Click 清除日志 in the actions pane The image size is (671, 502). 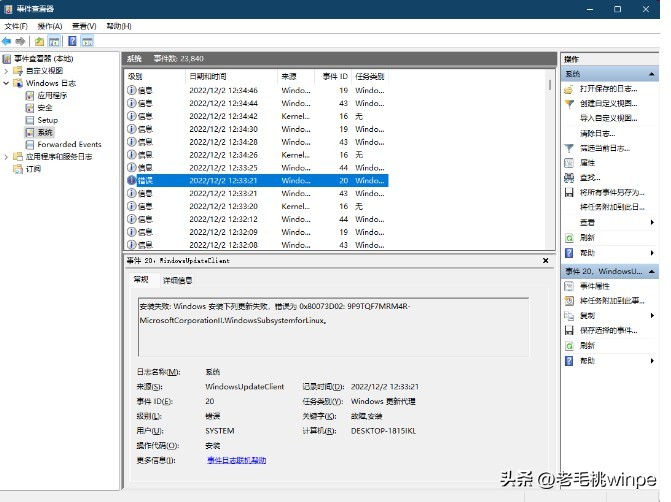coord(597,134)
